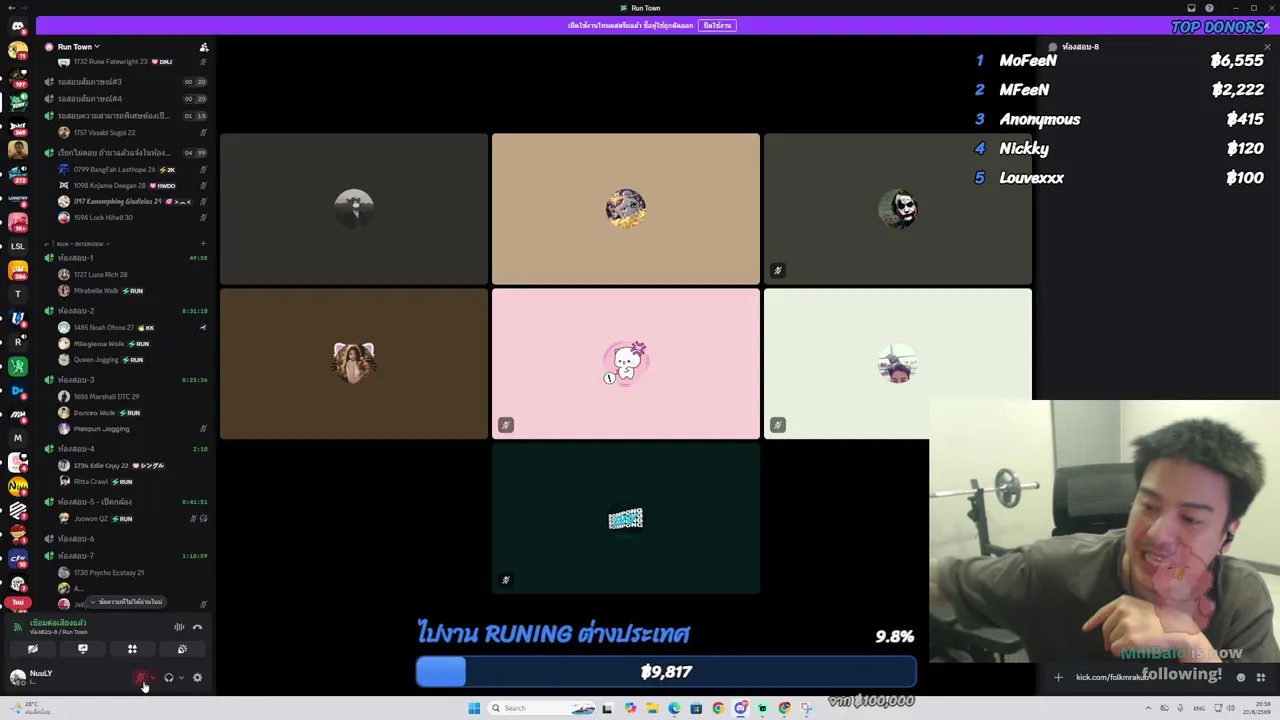Turn on camera in voice panel
The height and width of the screenshot is (720, 1280).
tap(33, 649)
